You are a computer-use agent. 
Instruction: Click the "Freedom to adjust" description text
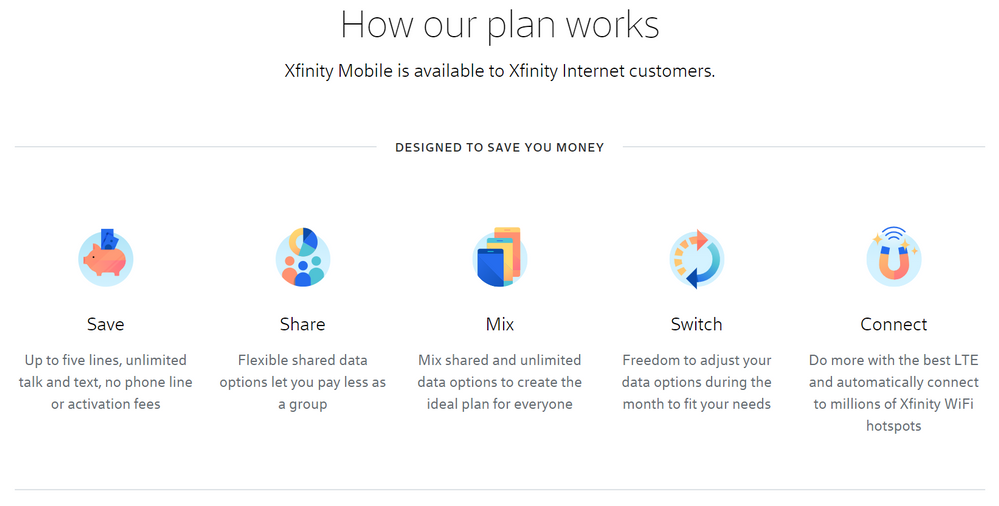pos(696,382)
